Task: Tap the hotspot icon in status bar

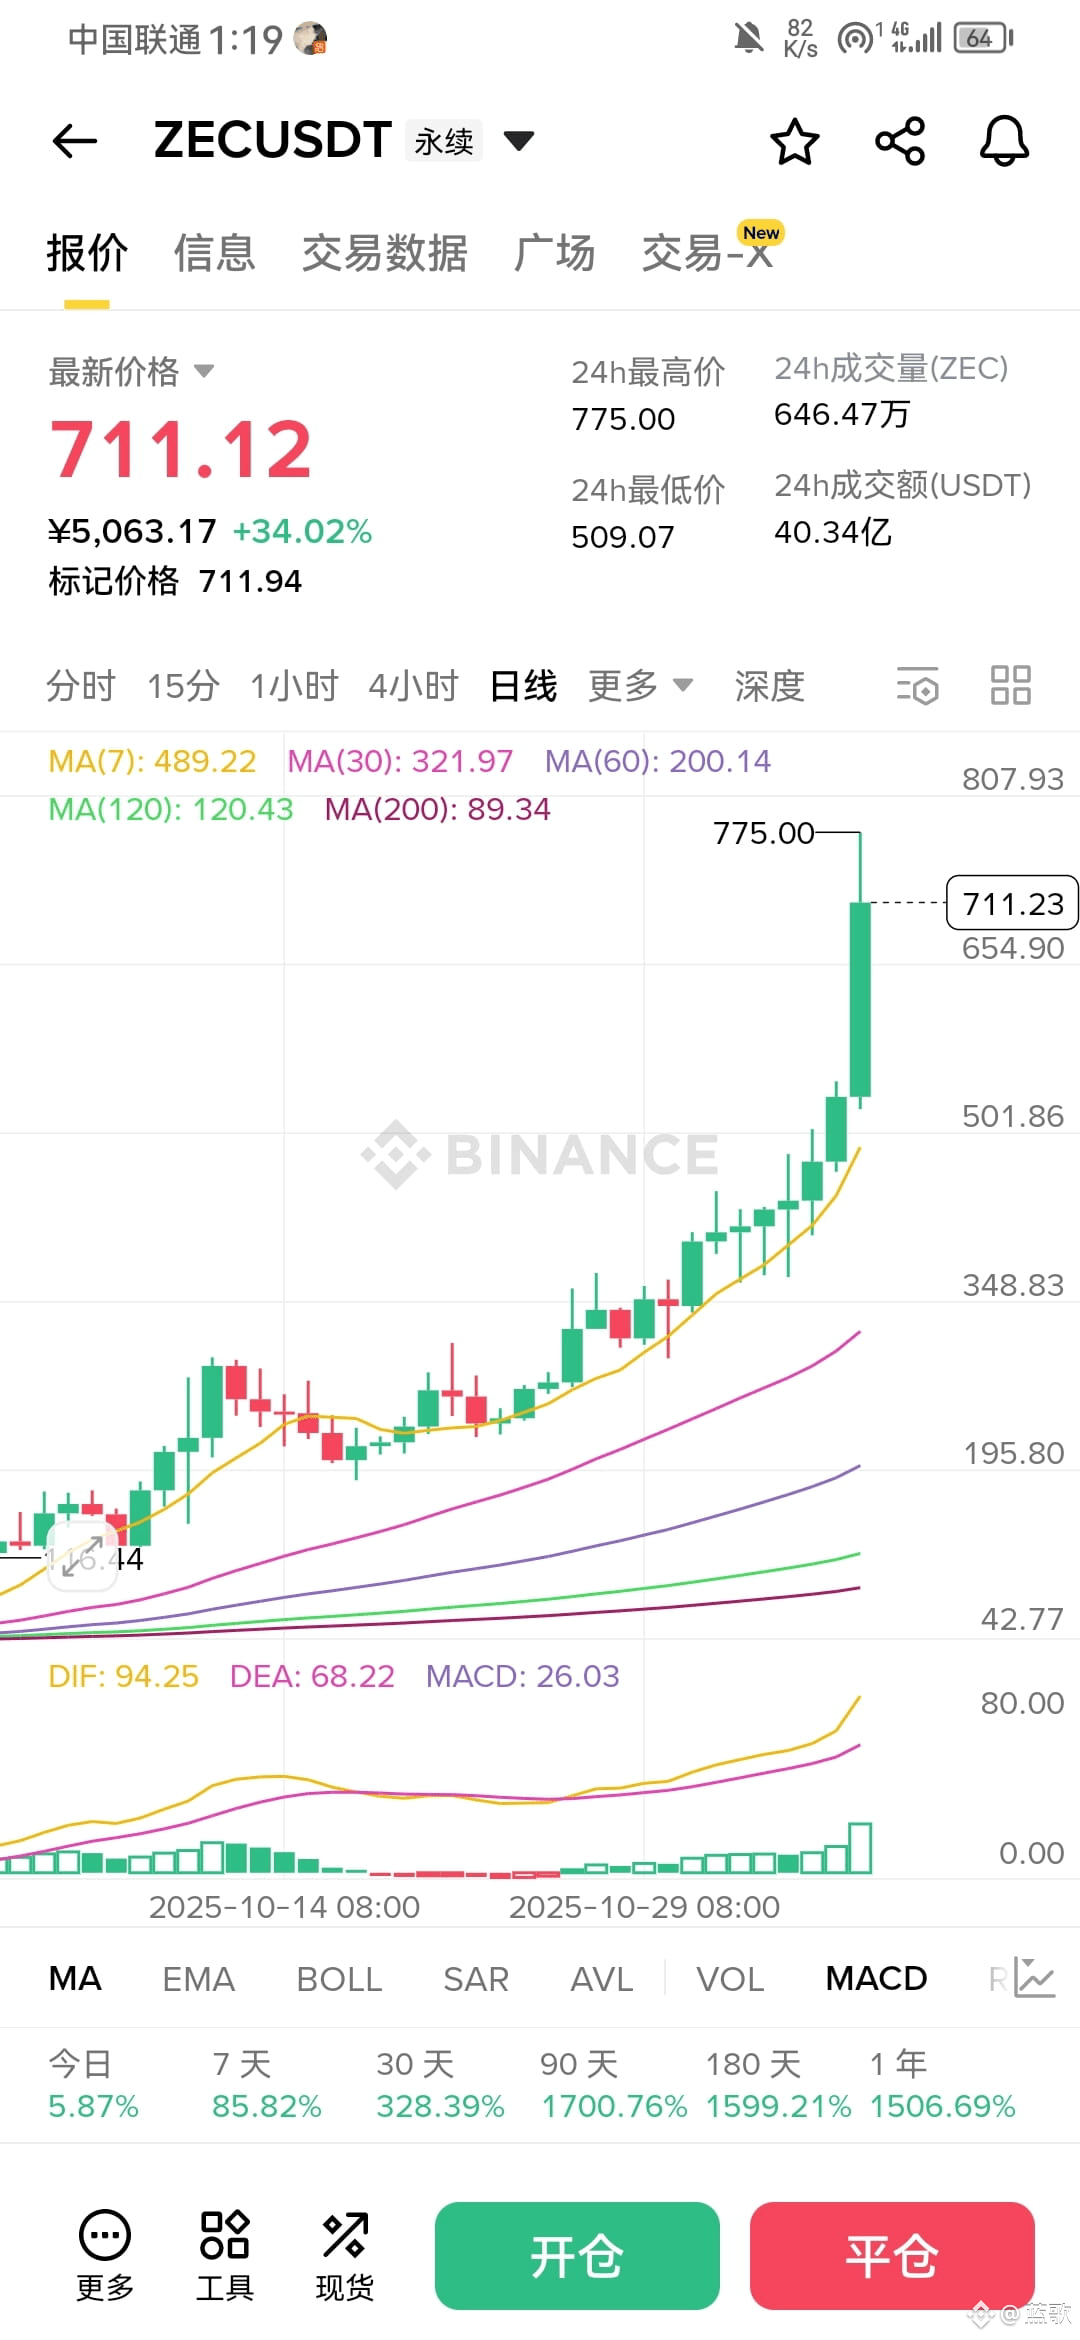Action: coord(856,39)
